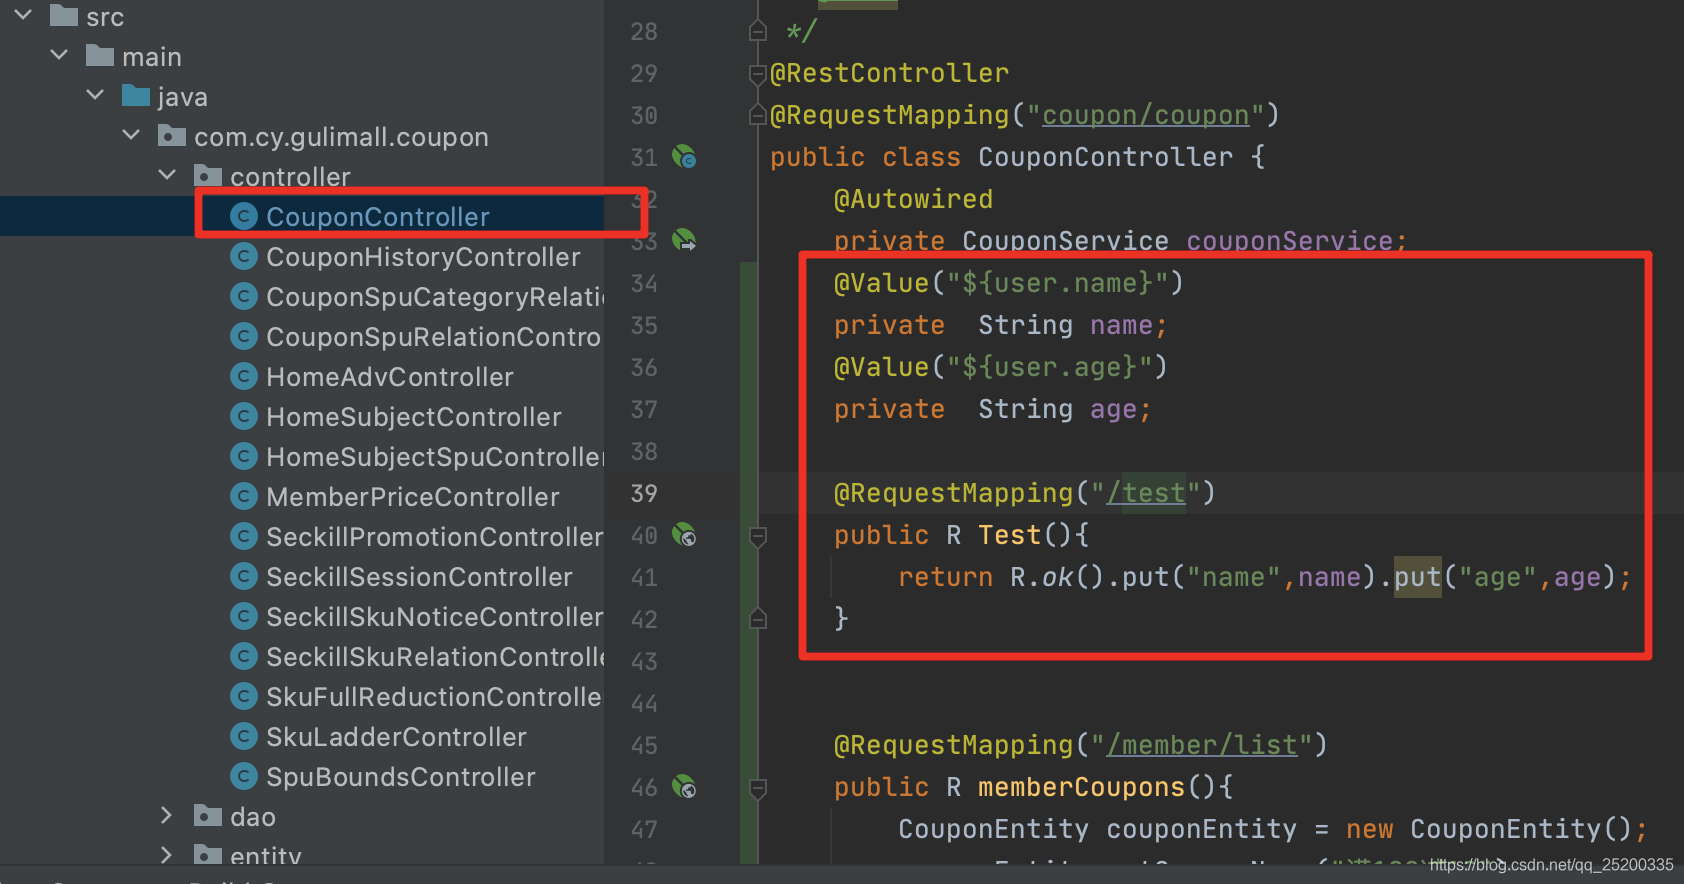Select CouponSpuRelationController file
This screenshot has width=1684, height=884.
click(434, 336)
